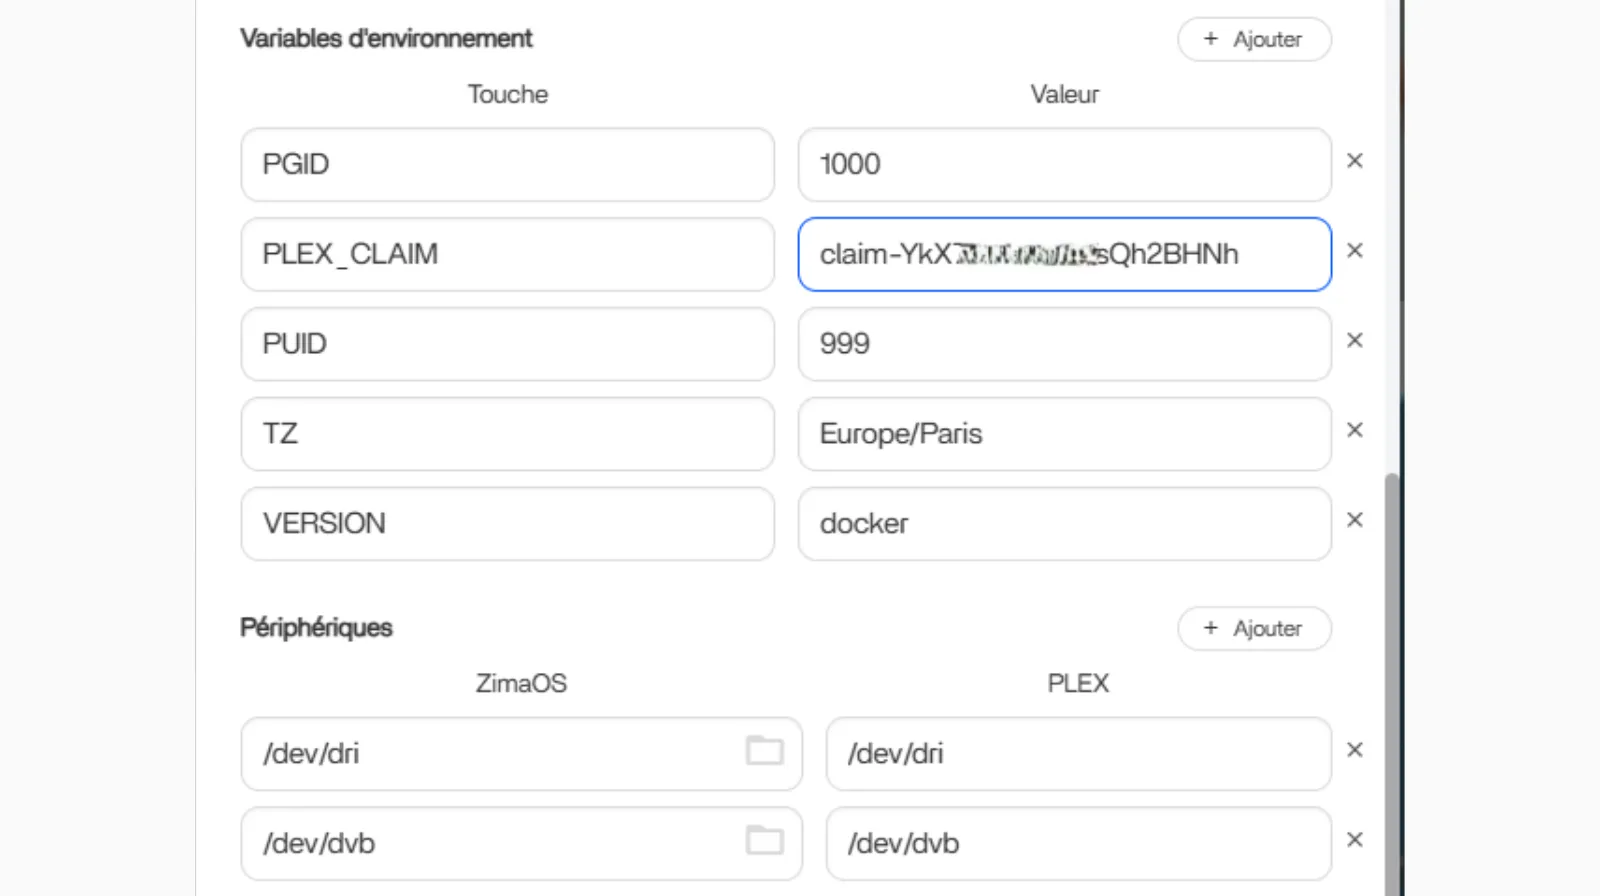
Task: Add a new environment variable
Action: click(x=1254, y=40)
